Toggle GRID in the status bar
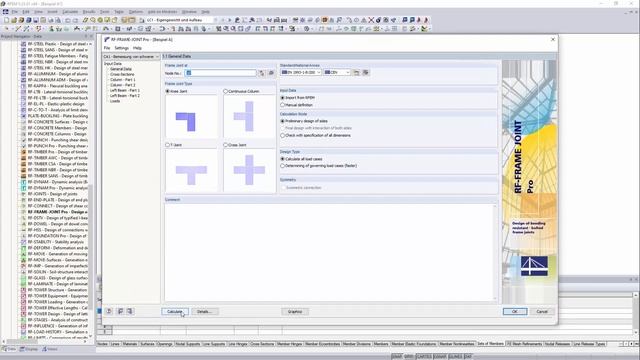 409,357
